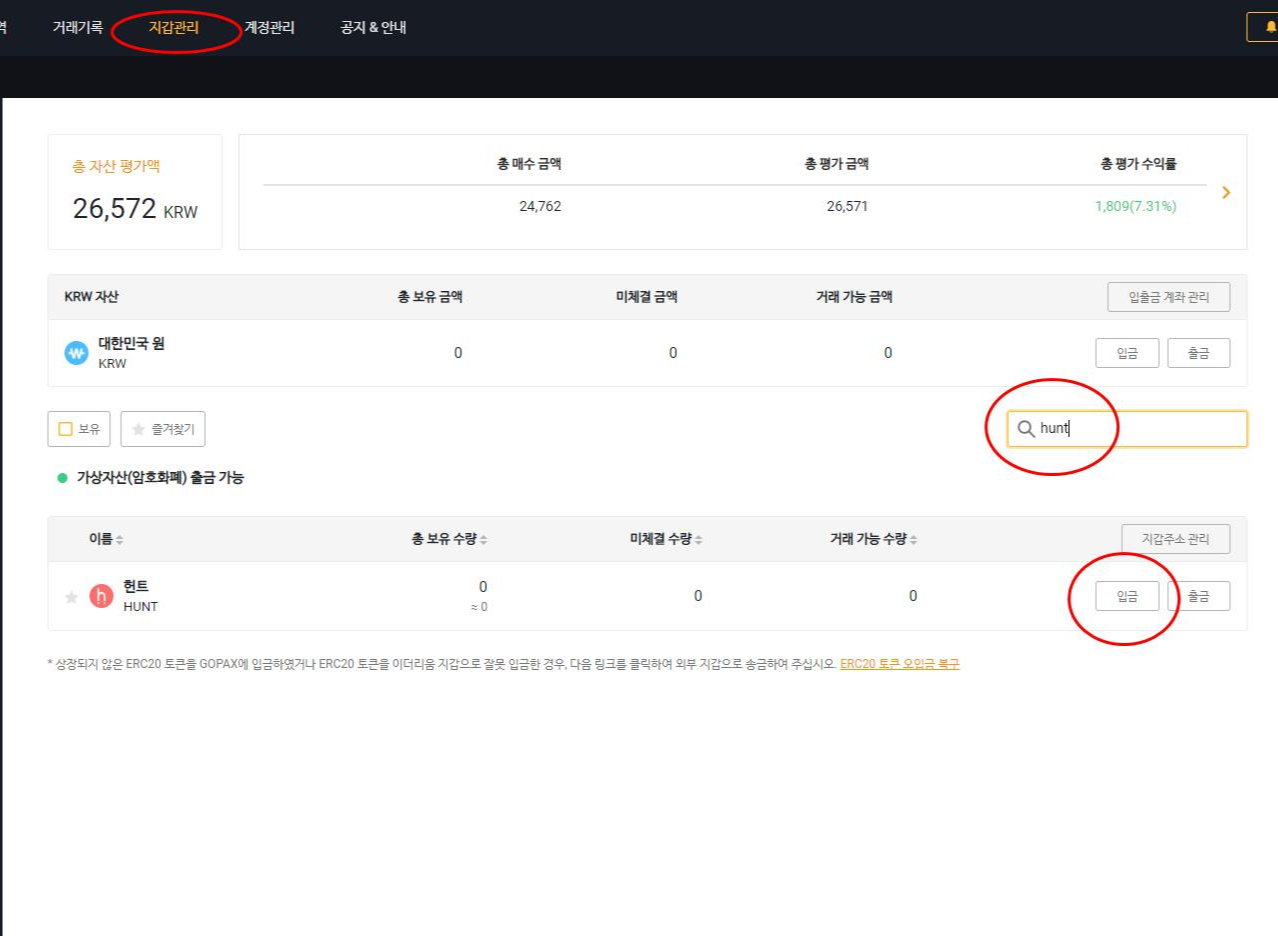Screen dimensions: 1278x936
Task: Click the magnifier search icon
Action: pos(1025,429)
